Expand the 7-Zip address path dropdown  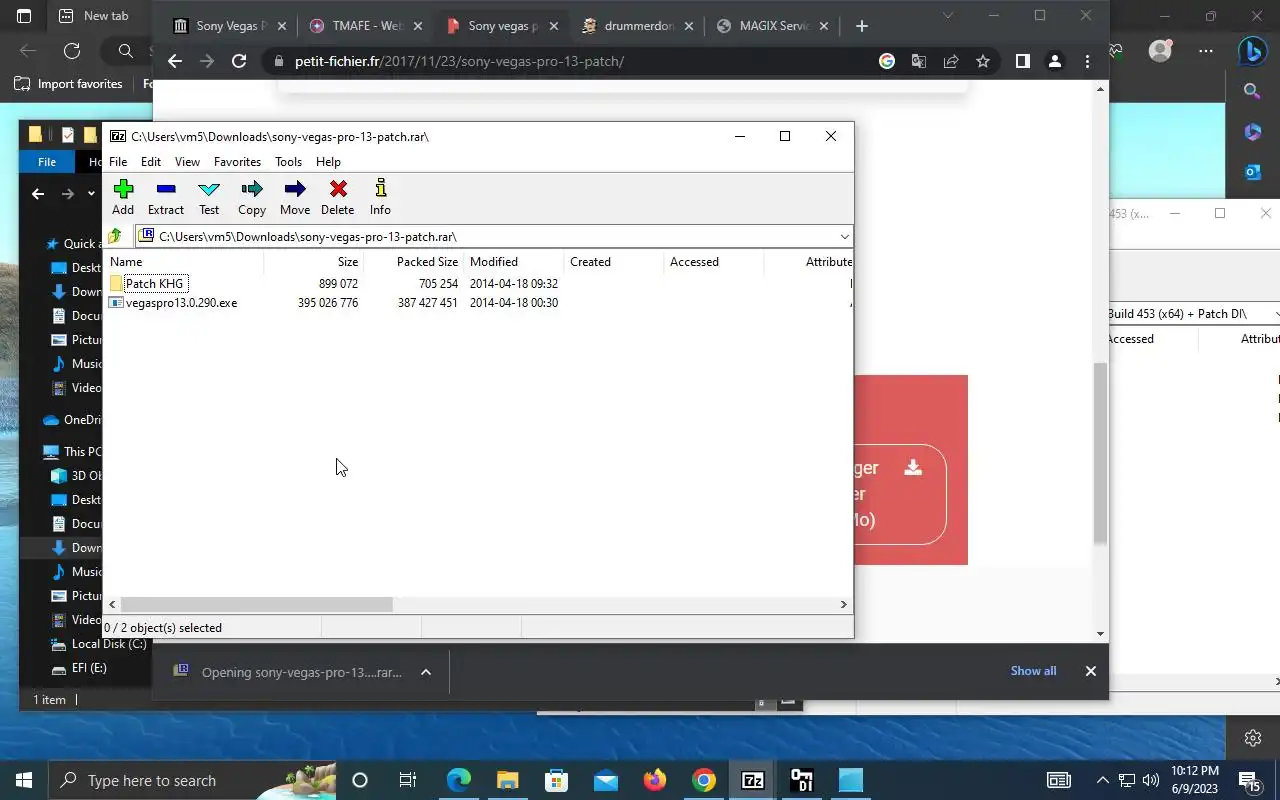click(844, 237)
